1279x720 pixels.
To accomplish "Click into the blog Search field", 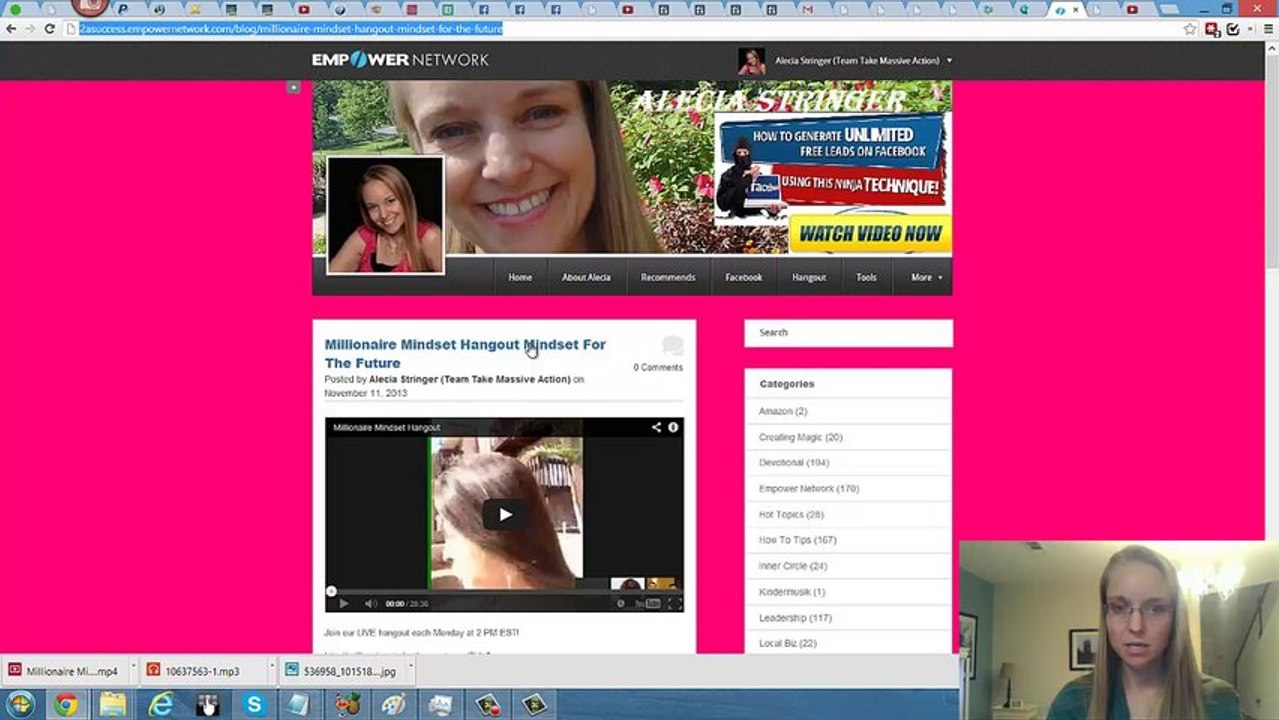I will pyautogui.click(x=848, y=333).
